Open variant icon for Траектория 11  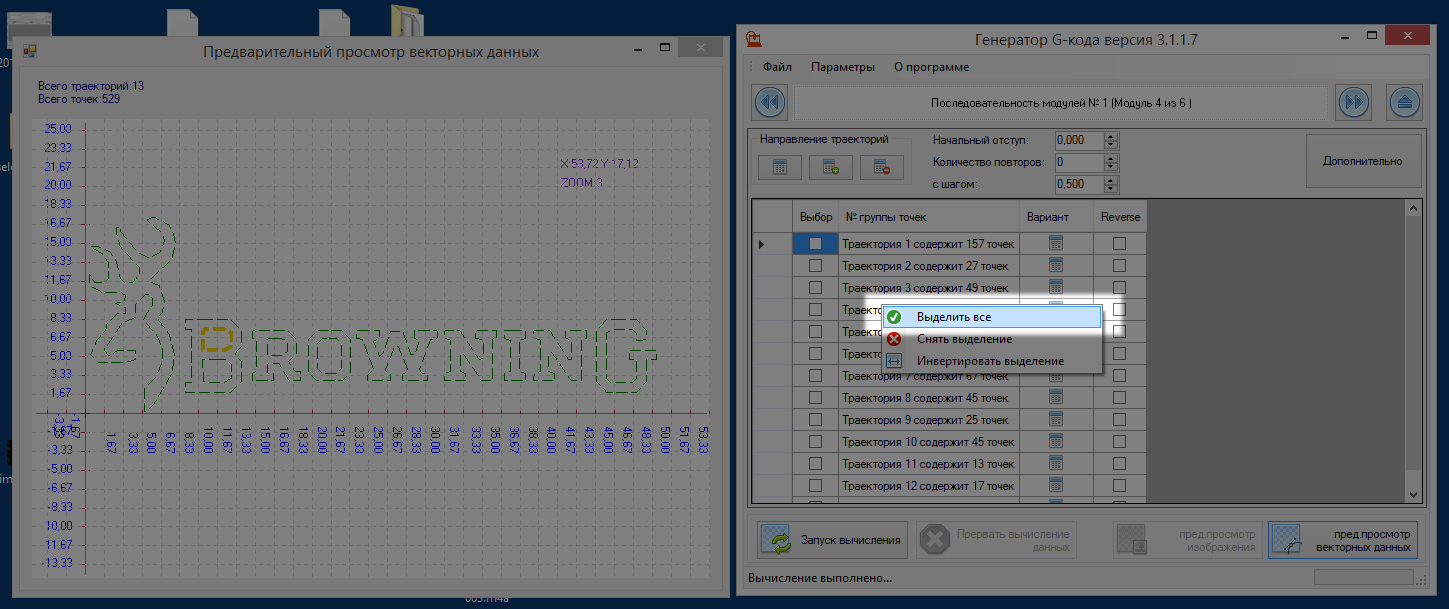tap(1055, 463)
